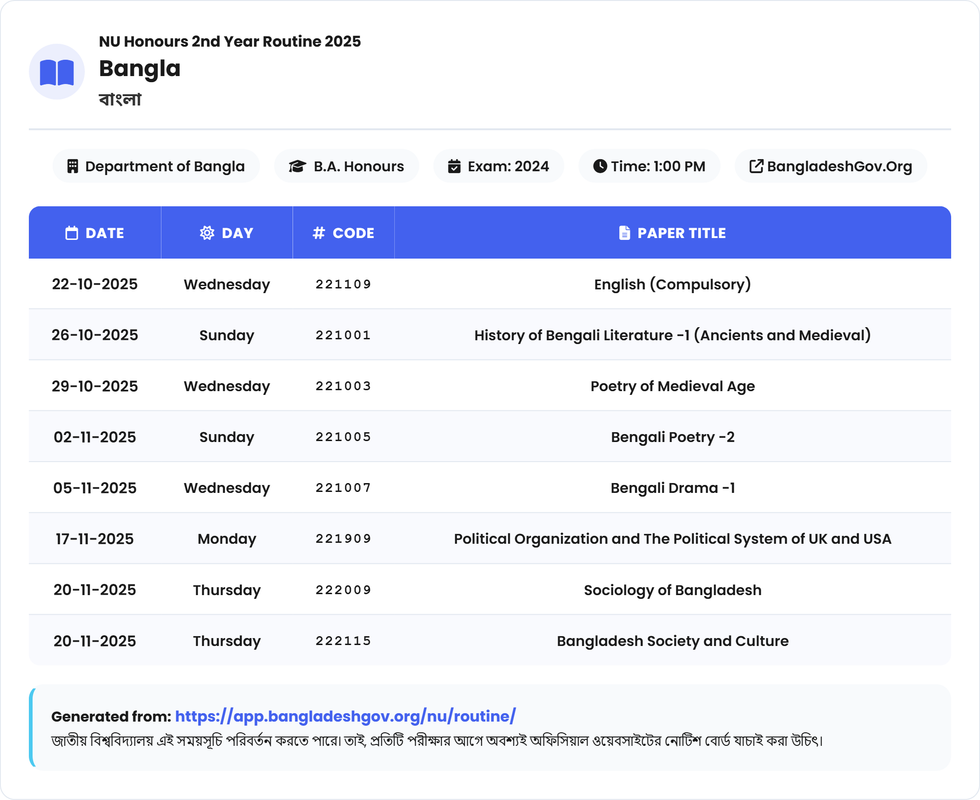Click course code 221001
The width and height of the screenshot is (980, 800).
[x=343, y=335]
